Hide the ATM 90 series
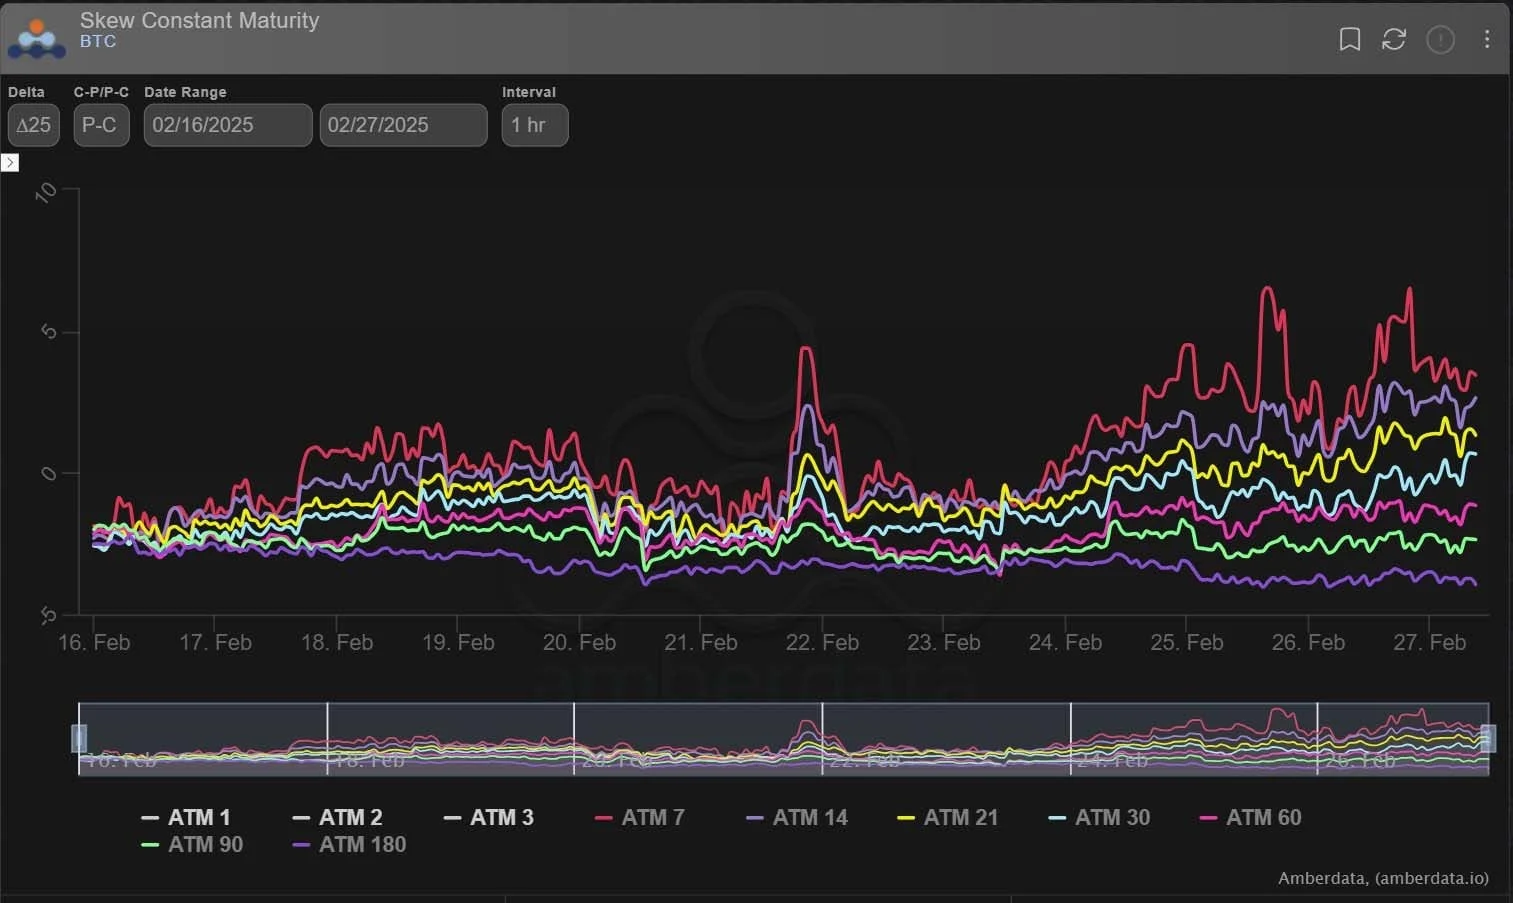This screenshot has width=1513, height=903. 192,844
